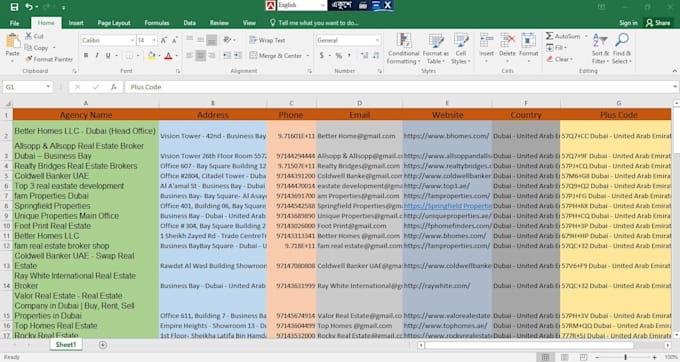Save the workbook with the Save icon
The width and height of the screenshot is (680, 362).
click(x=14, y=7)
